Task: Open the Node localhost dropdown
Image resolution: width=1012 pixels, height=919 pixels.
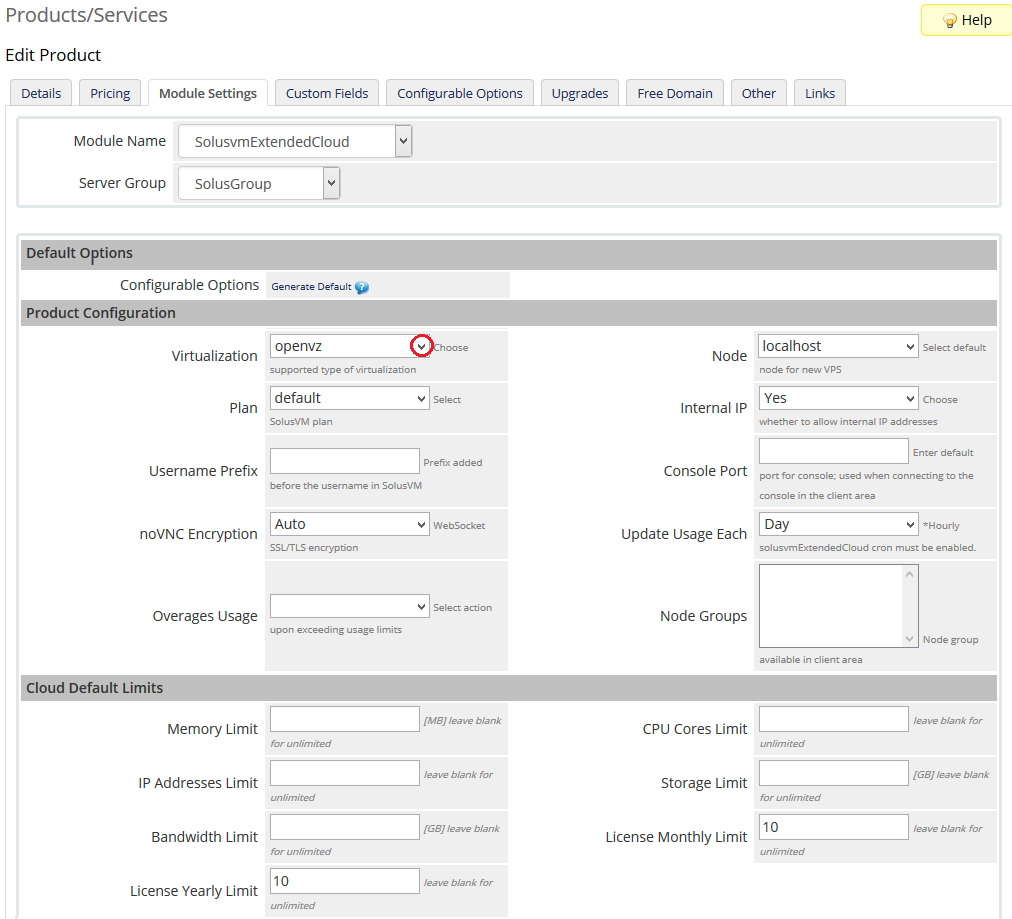Action: click(838, 346)
